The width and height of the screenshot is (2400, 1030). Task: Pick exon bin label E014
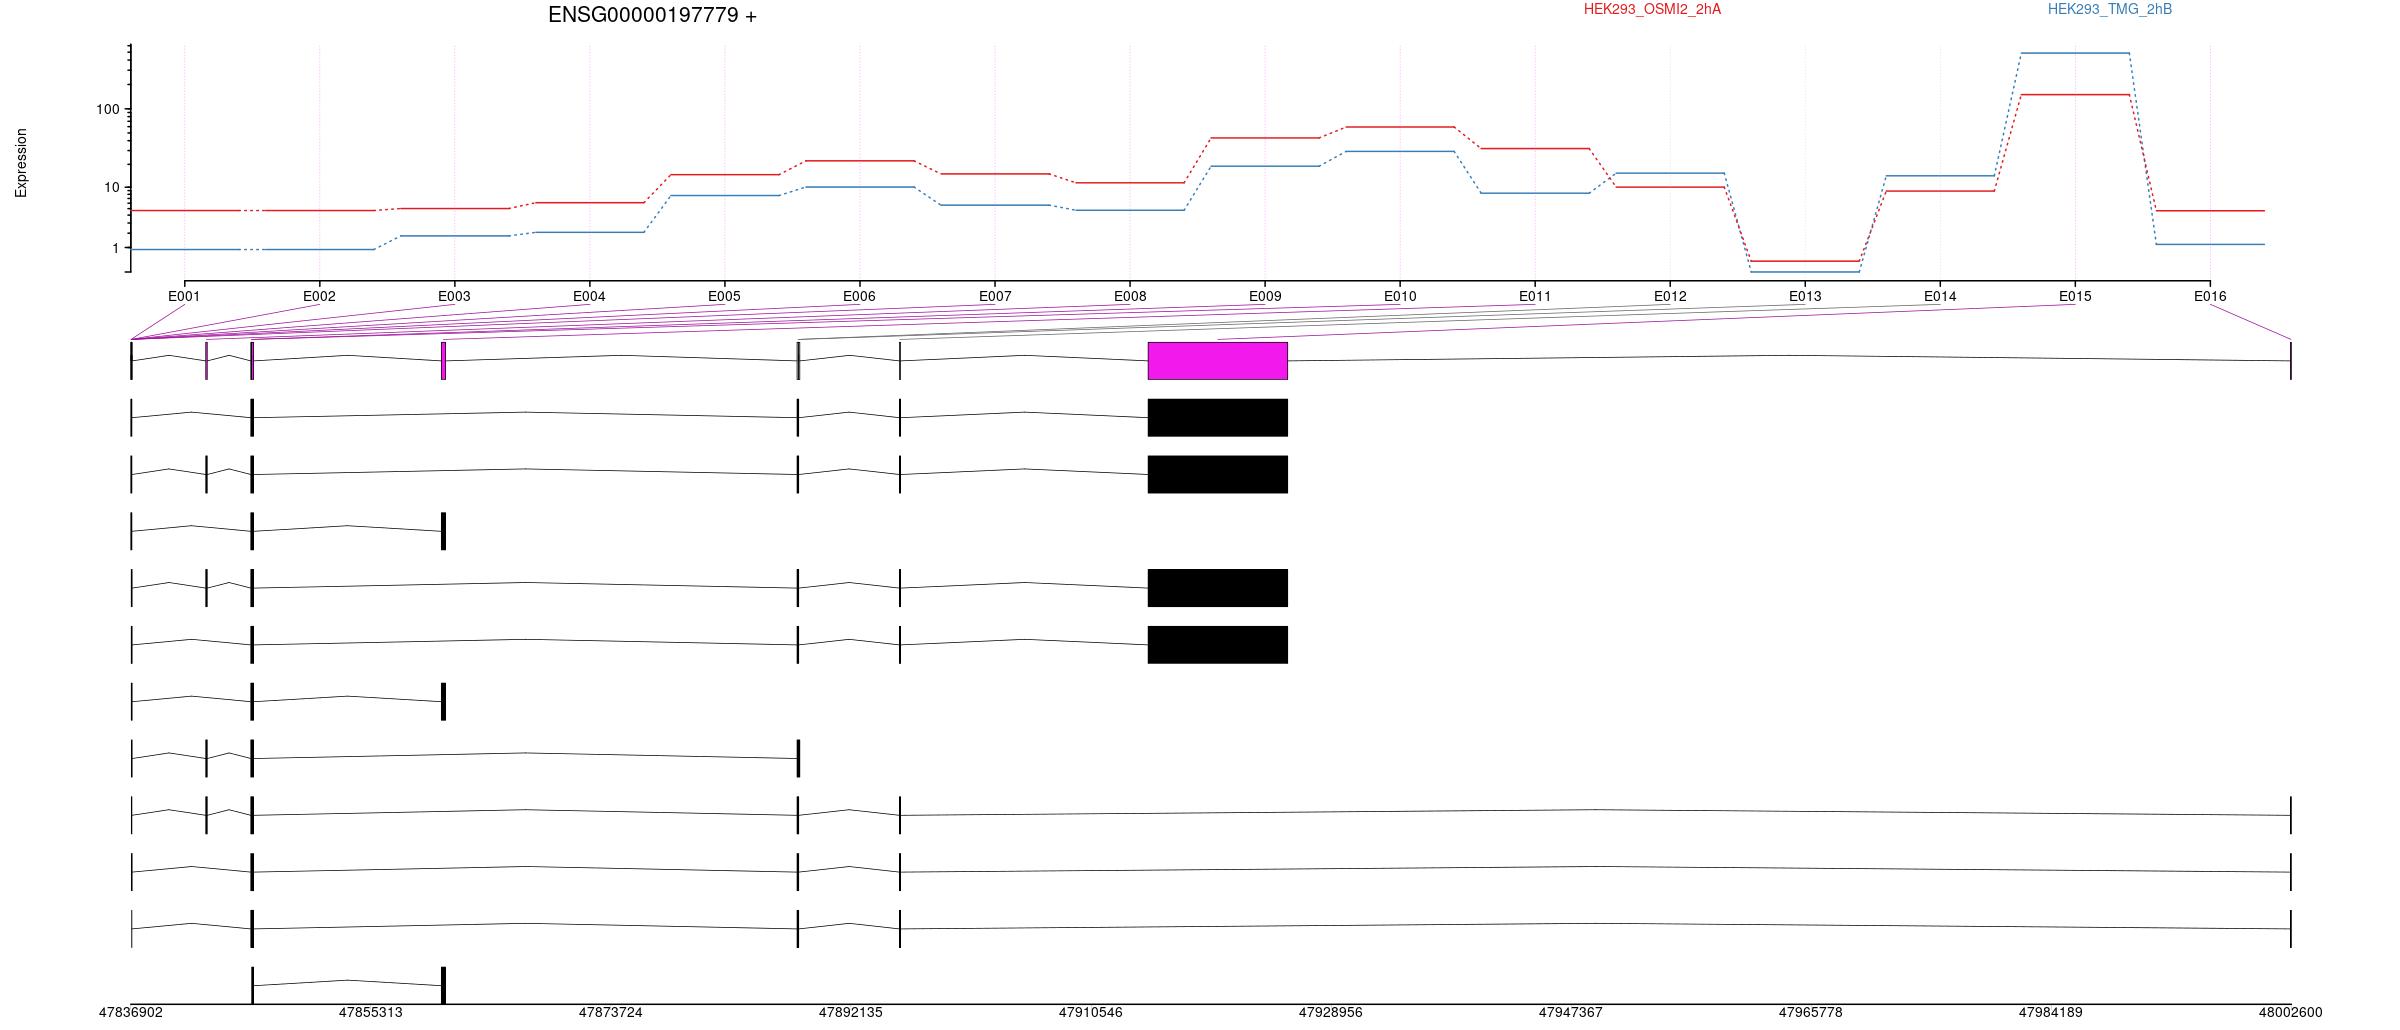[1940, 296]
